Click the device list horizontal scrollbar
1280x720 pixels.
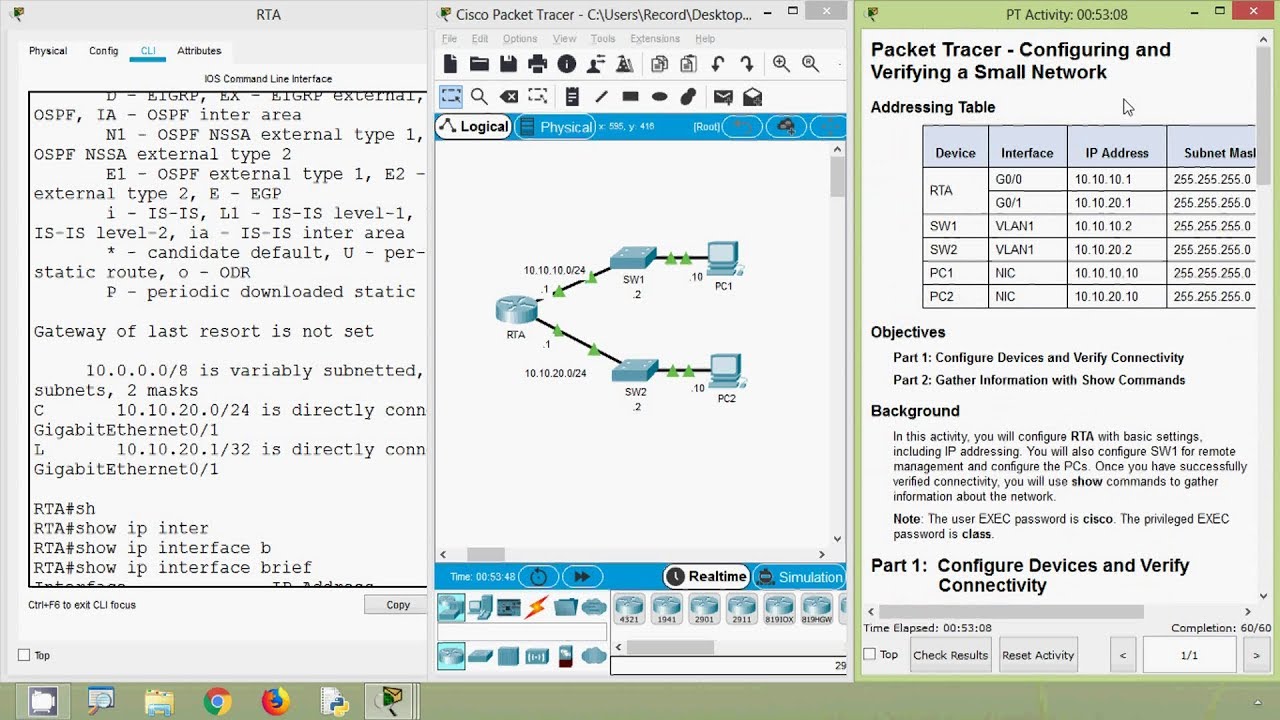pos(670,647)
